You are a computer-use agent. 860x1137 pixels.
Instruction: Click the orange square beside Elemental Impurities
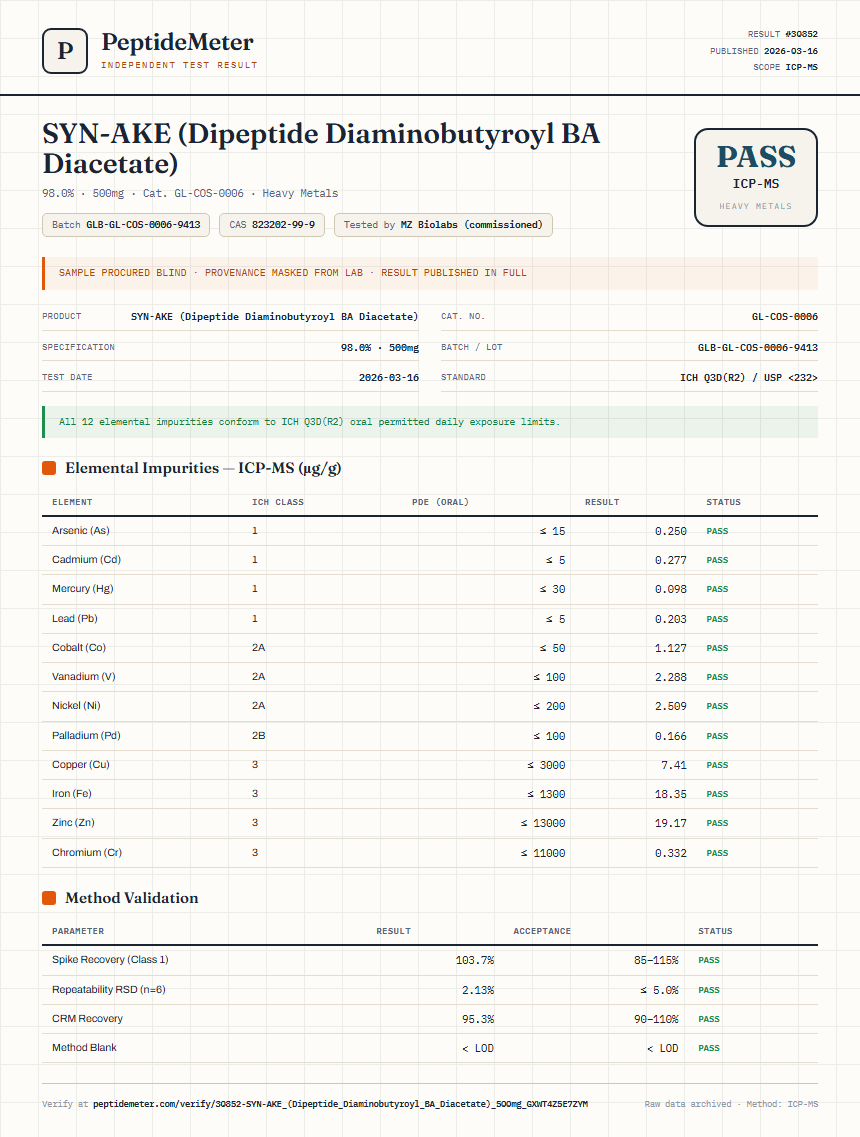(49, 468)
